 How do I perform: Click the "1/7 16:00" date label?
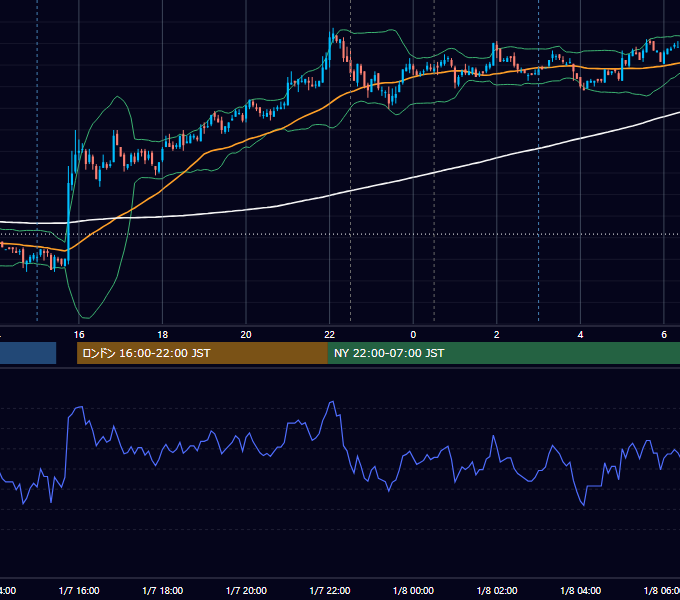(79, 590)
